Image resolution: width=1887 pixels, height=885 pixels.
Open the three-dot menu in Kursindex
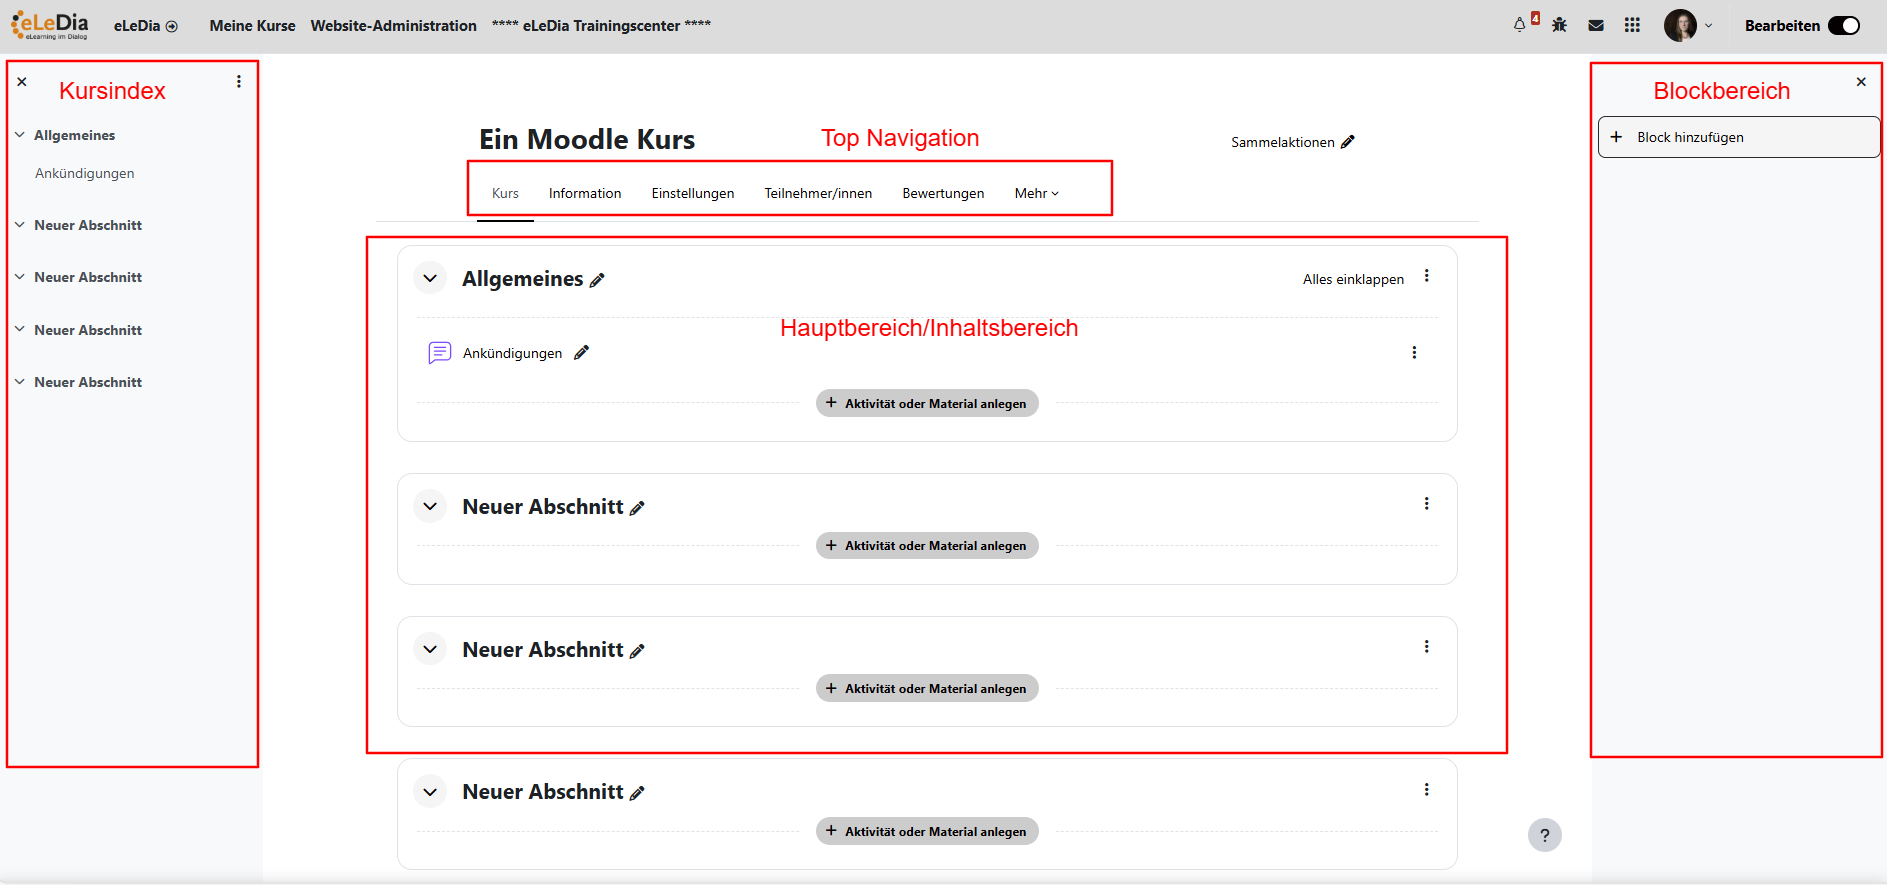(239, 82)
